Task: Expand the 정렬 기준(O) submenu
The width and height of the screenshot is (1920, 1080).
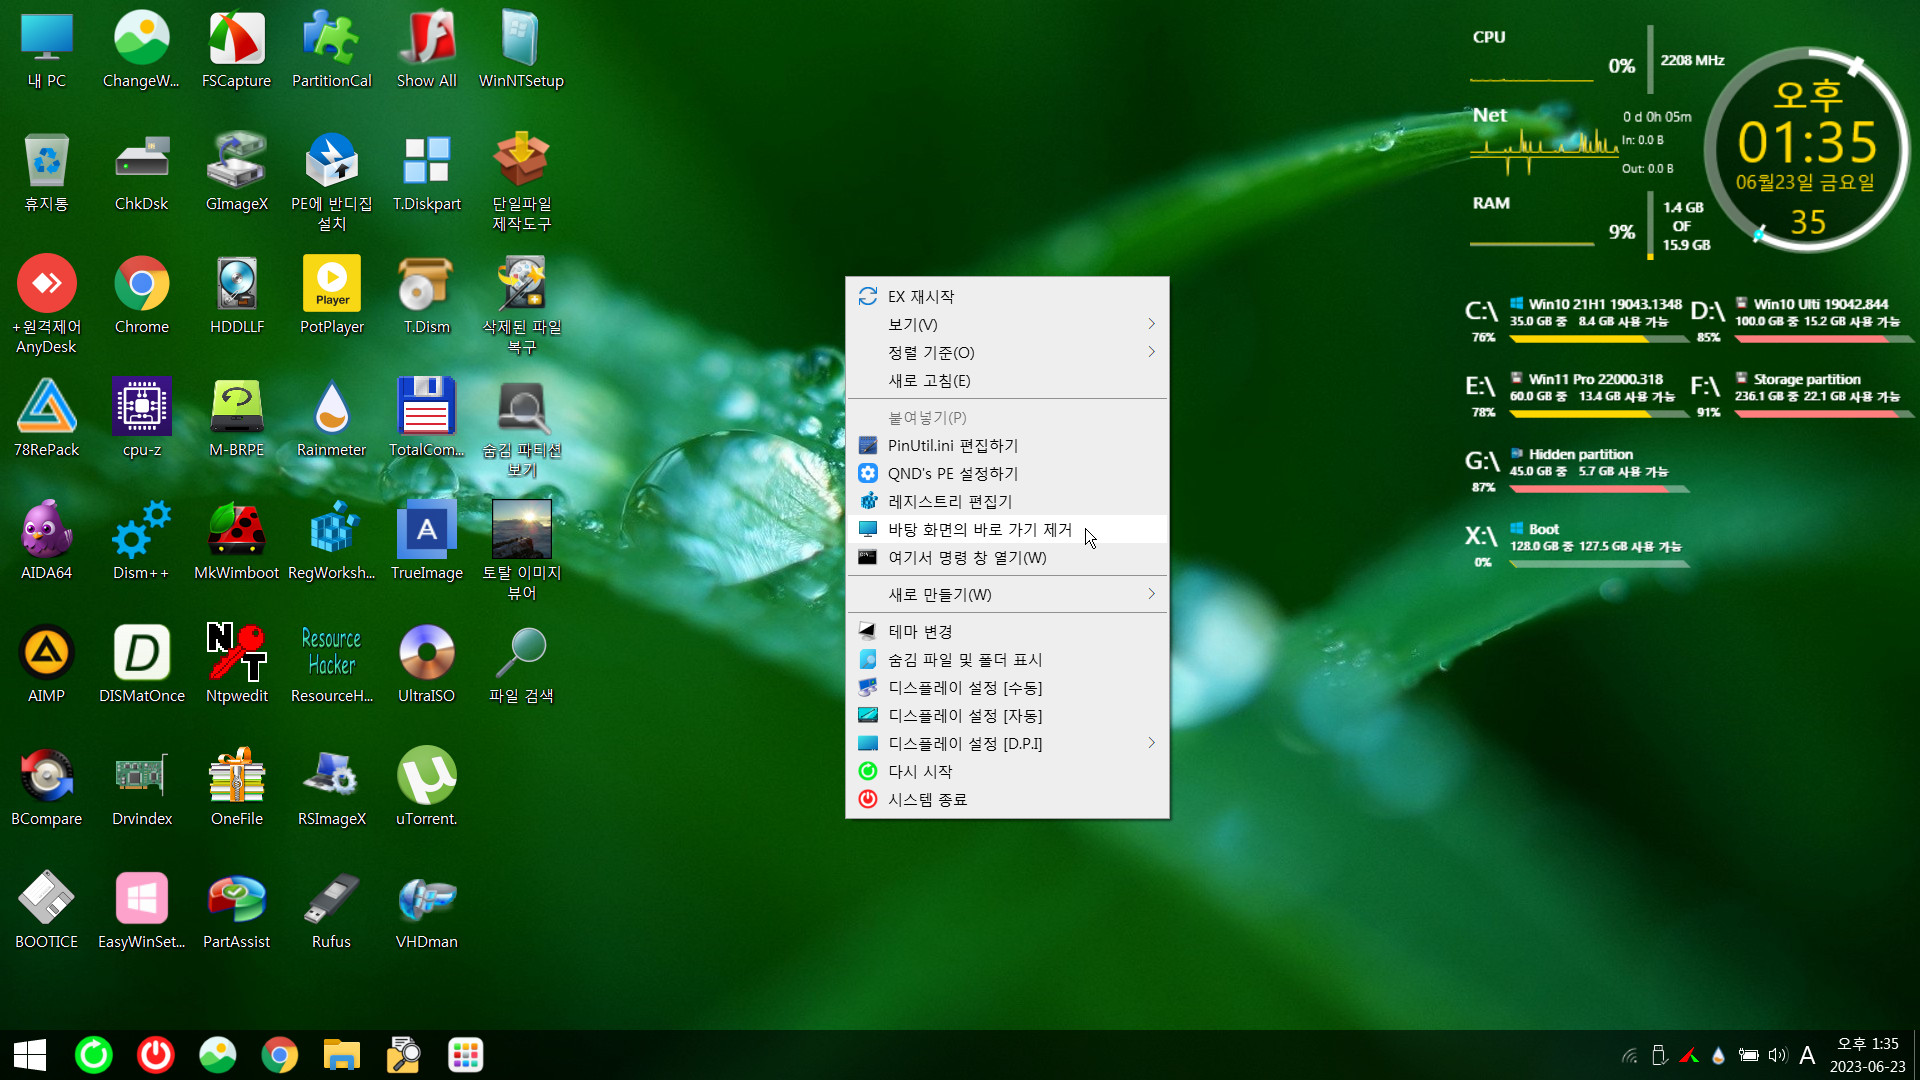Action: 1007,352
